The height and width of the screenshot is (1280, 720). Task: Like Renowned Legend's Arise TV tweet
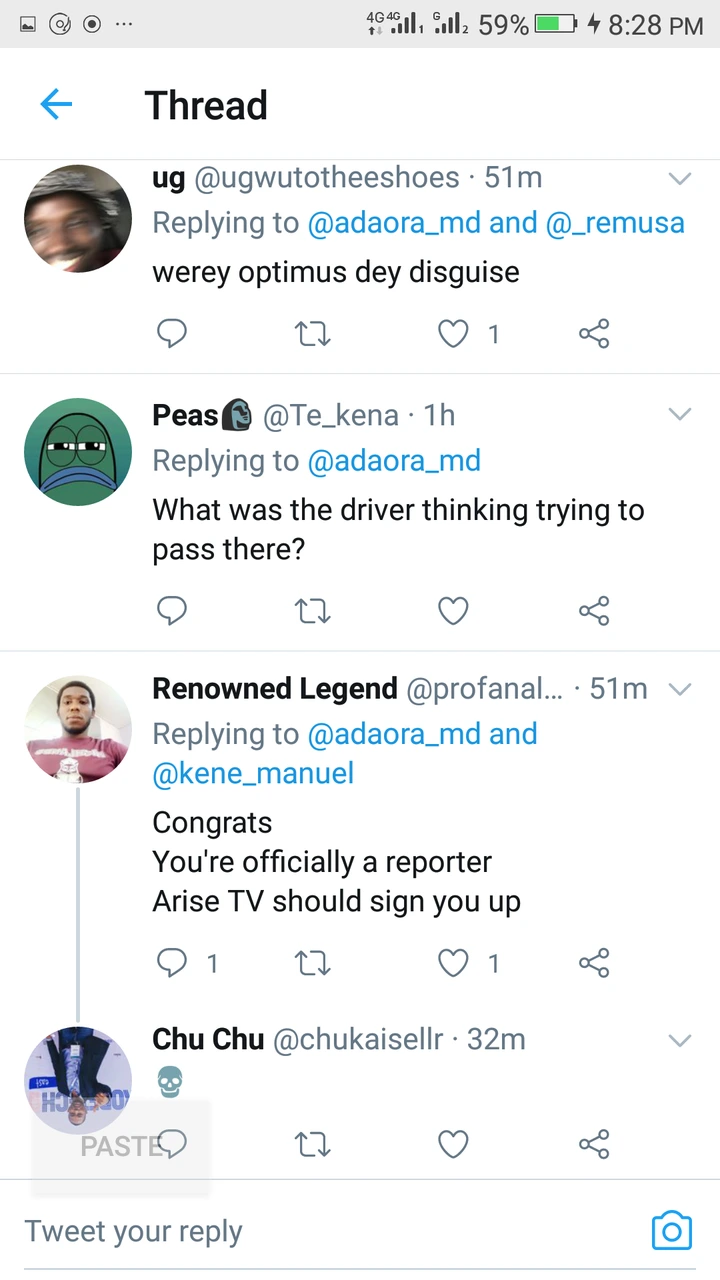pyautogui.click(x=454, y=963)
